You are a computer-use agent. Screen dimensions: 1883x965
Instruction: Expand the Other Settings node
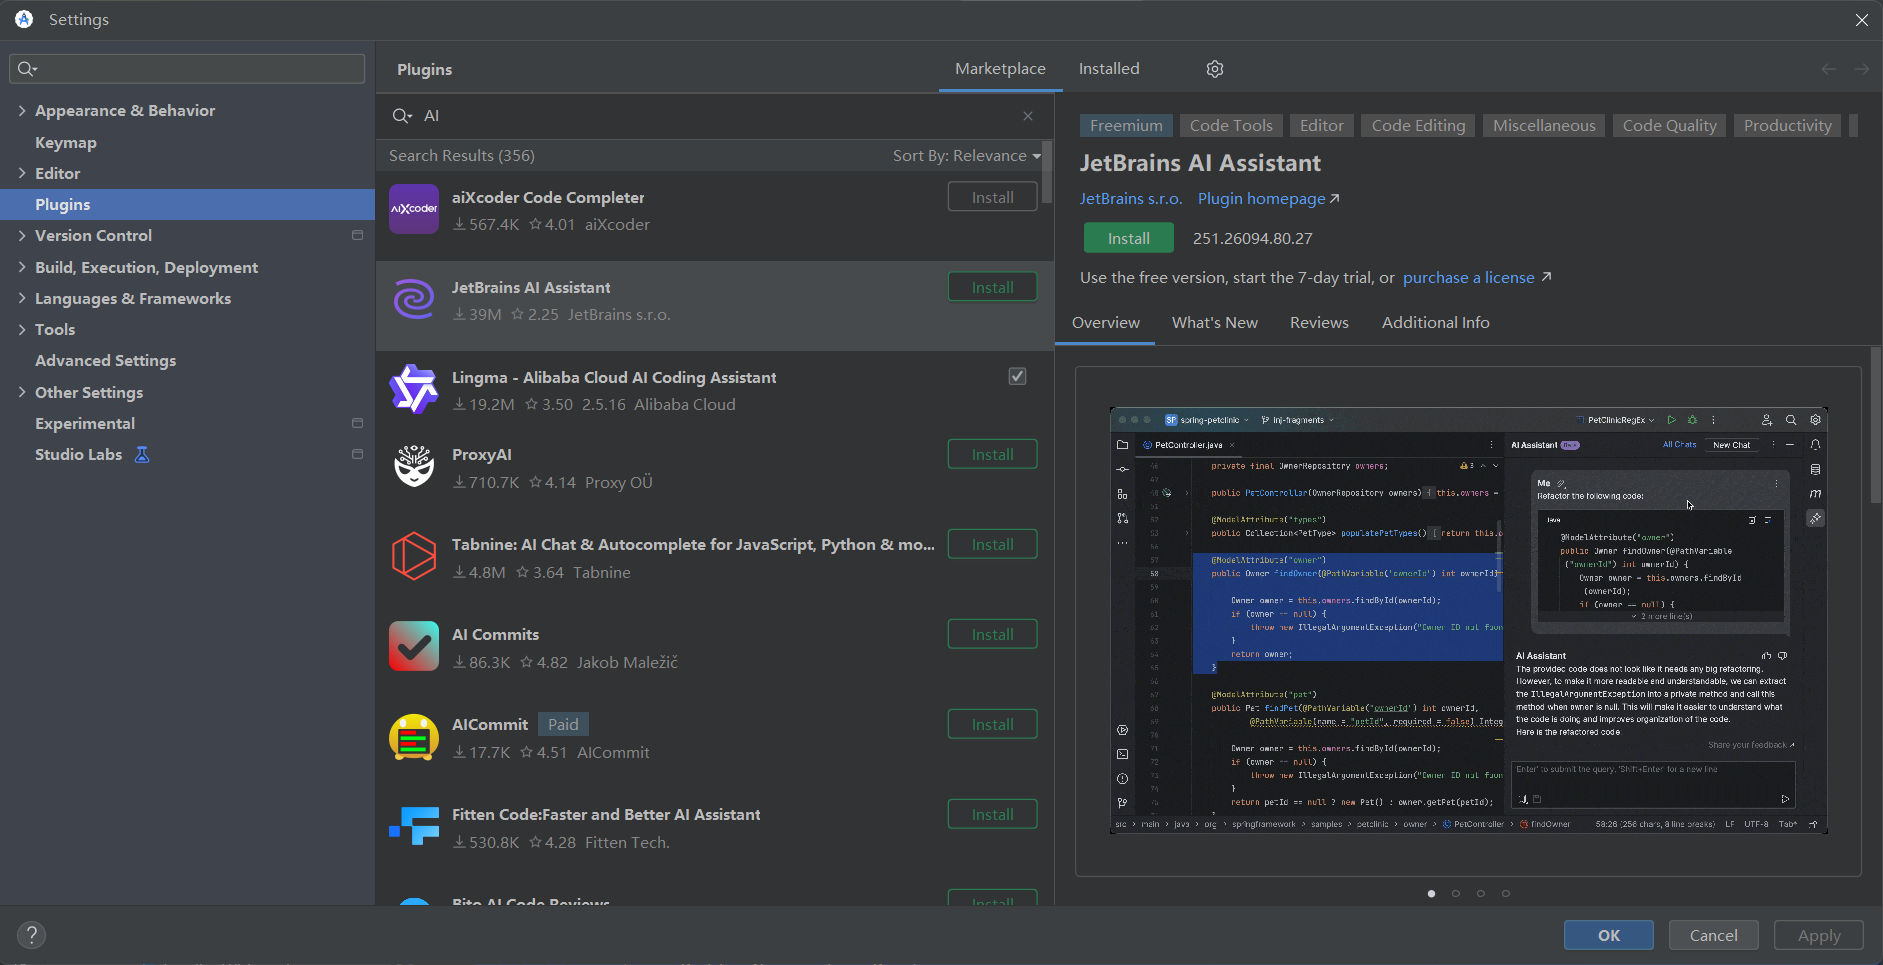[x=22, y=392]
